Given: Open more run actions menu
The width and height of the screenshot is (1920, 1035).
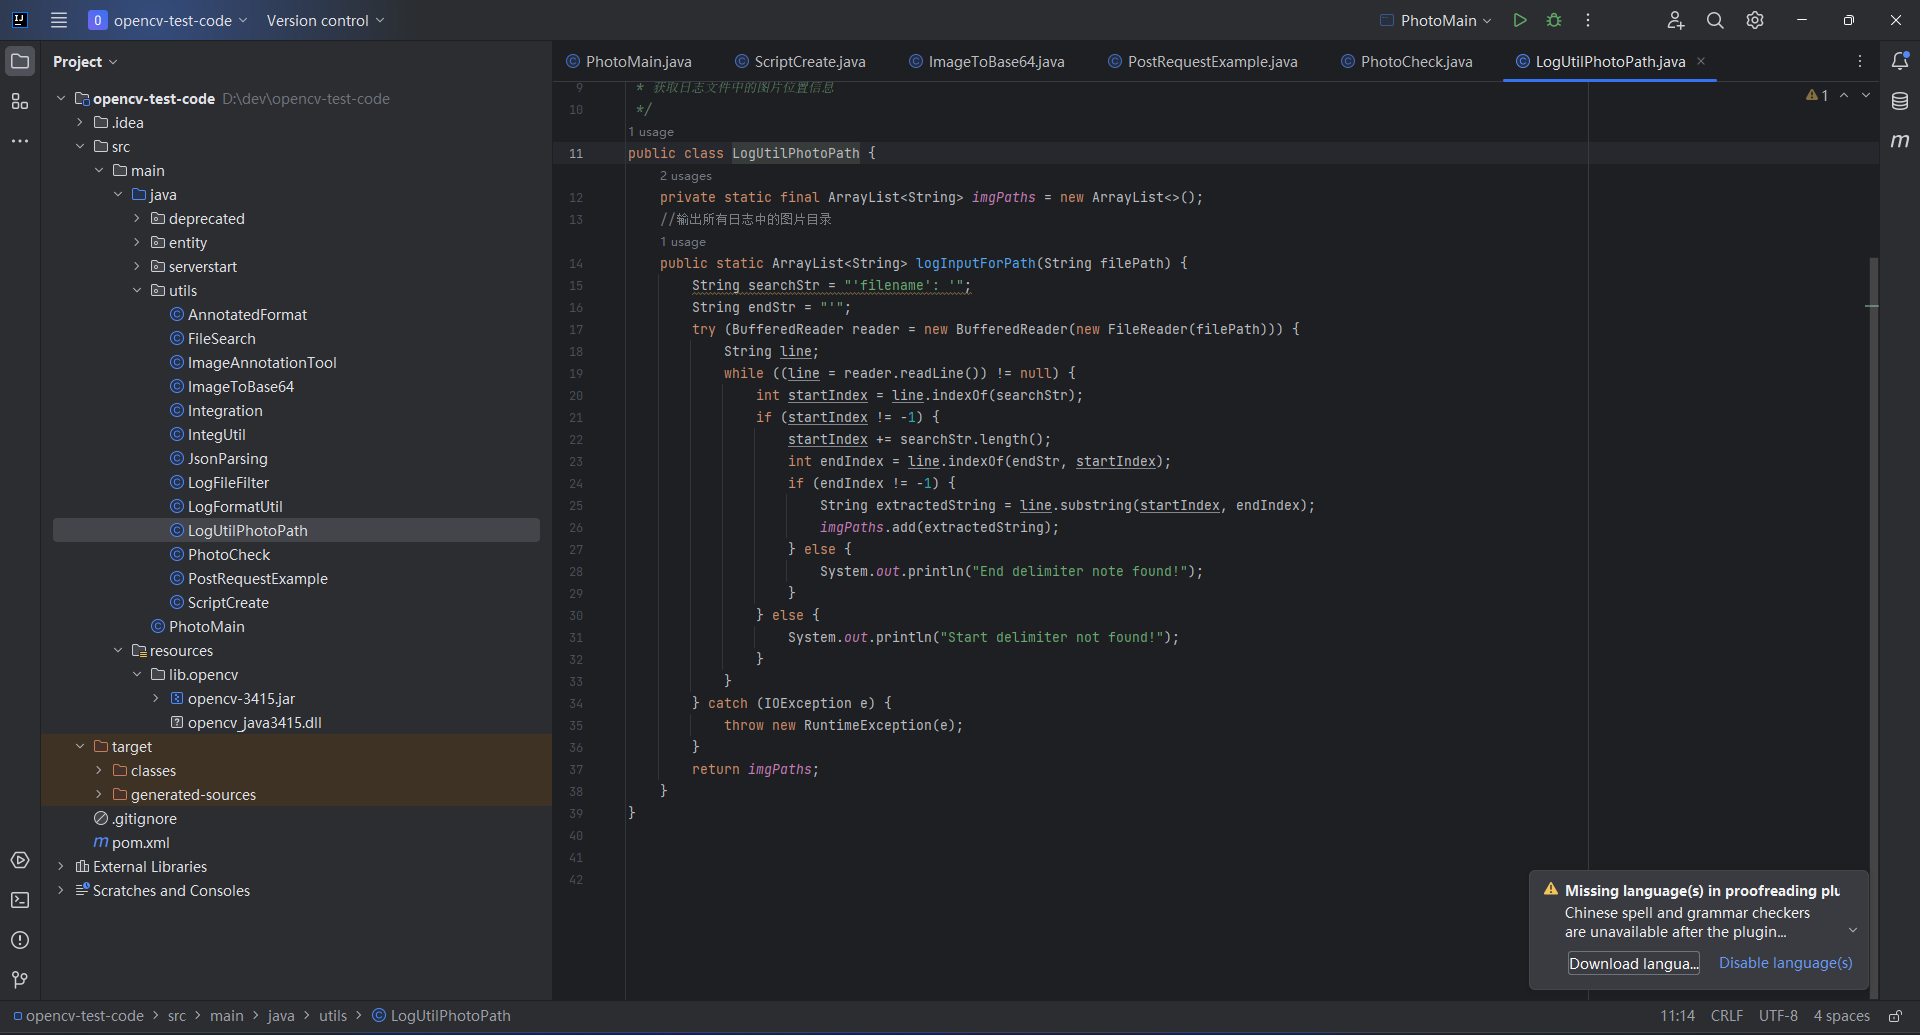Looking at the screenshot, I should 1588,20.
